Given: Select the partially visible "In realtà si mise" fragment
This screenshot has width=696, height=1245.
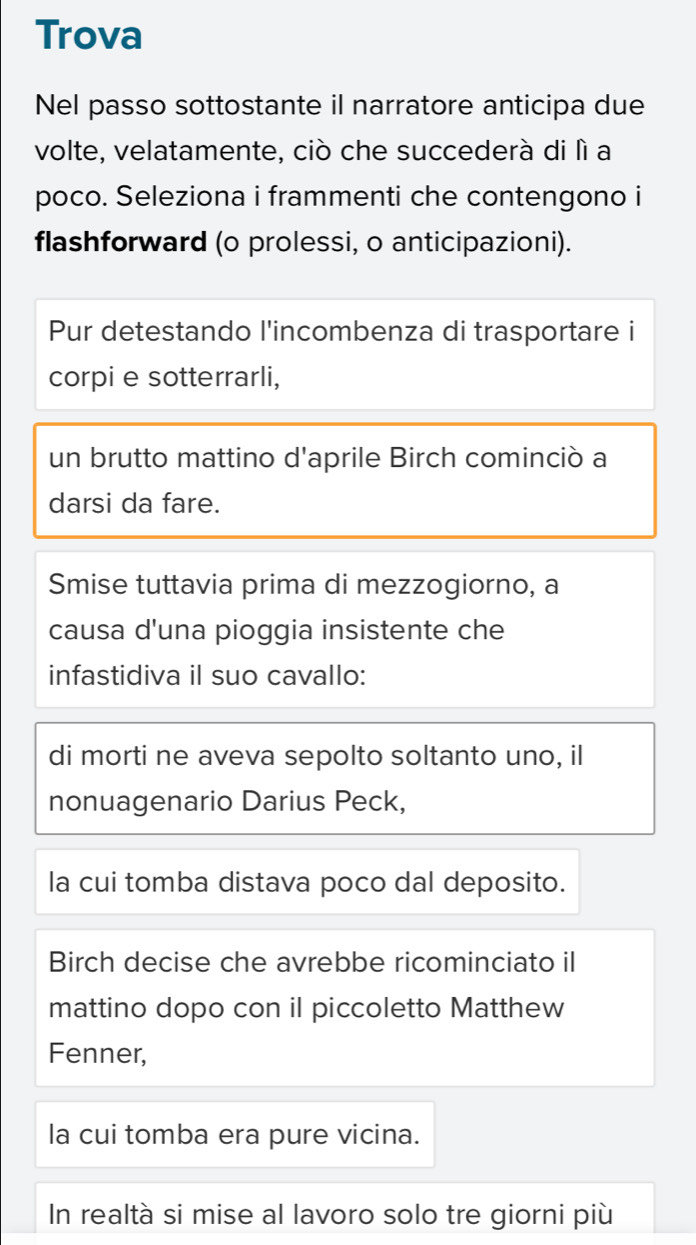Looking at the screenshot, I should (x=345, y=1214).
